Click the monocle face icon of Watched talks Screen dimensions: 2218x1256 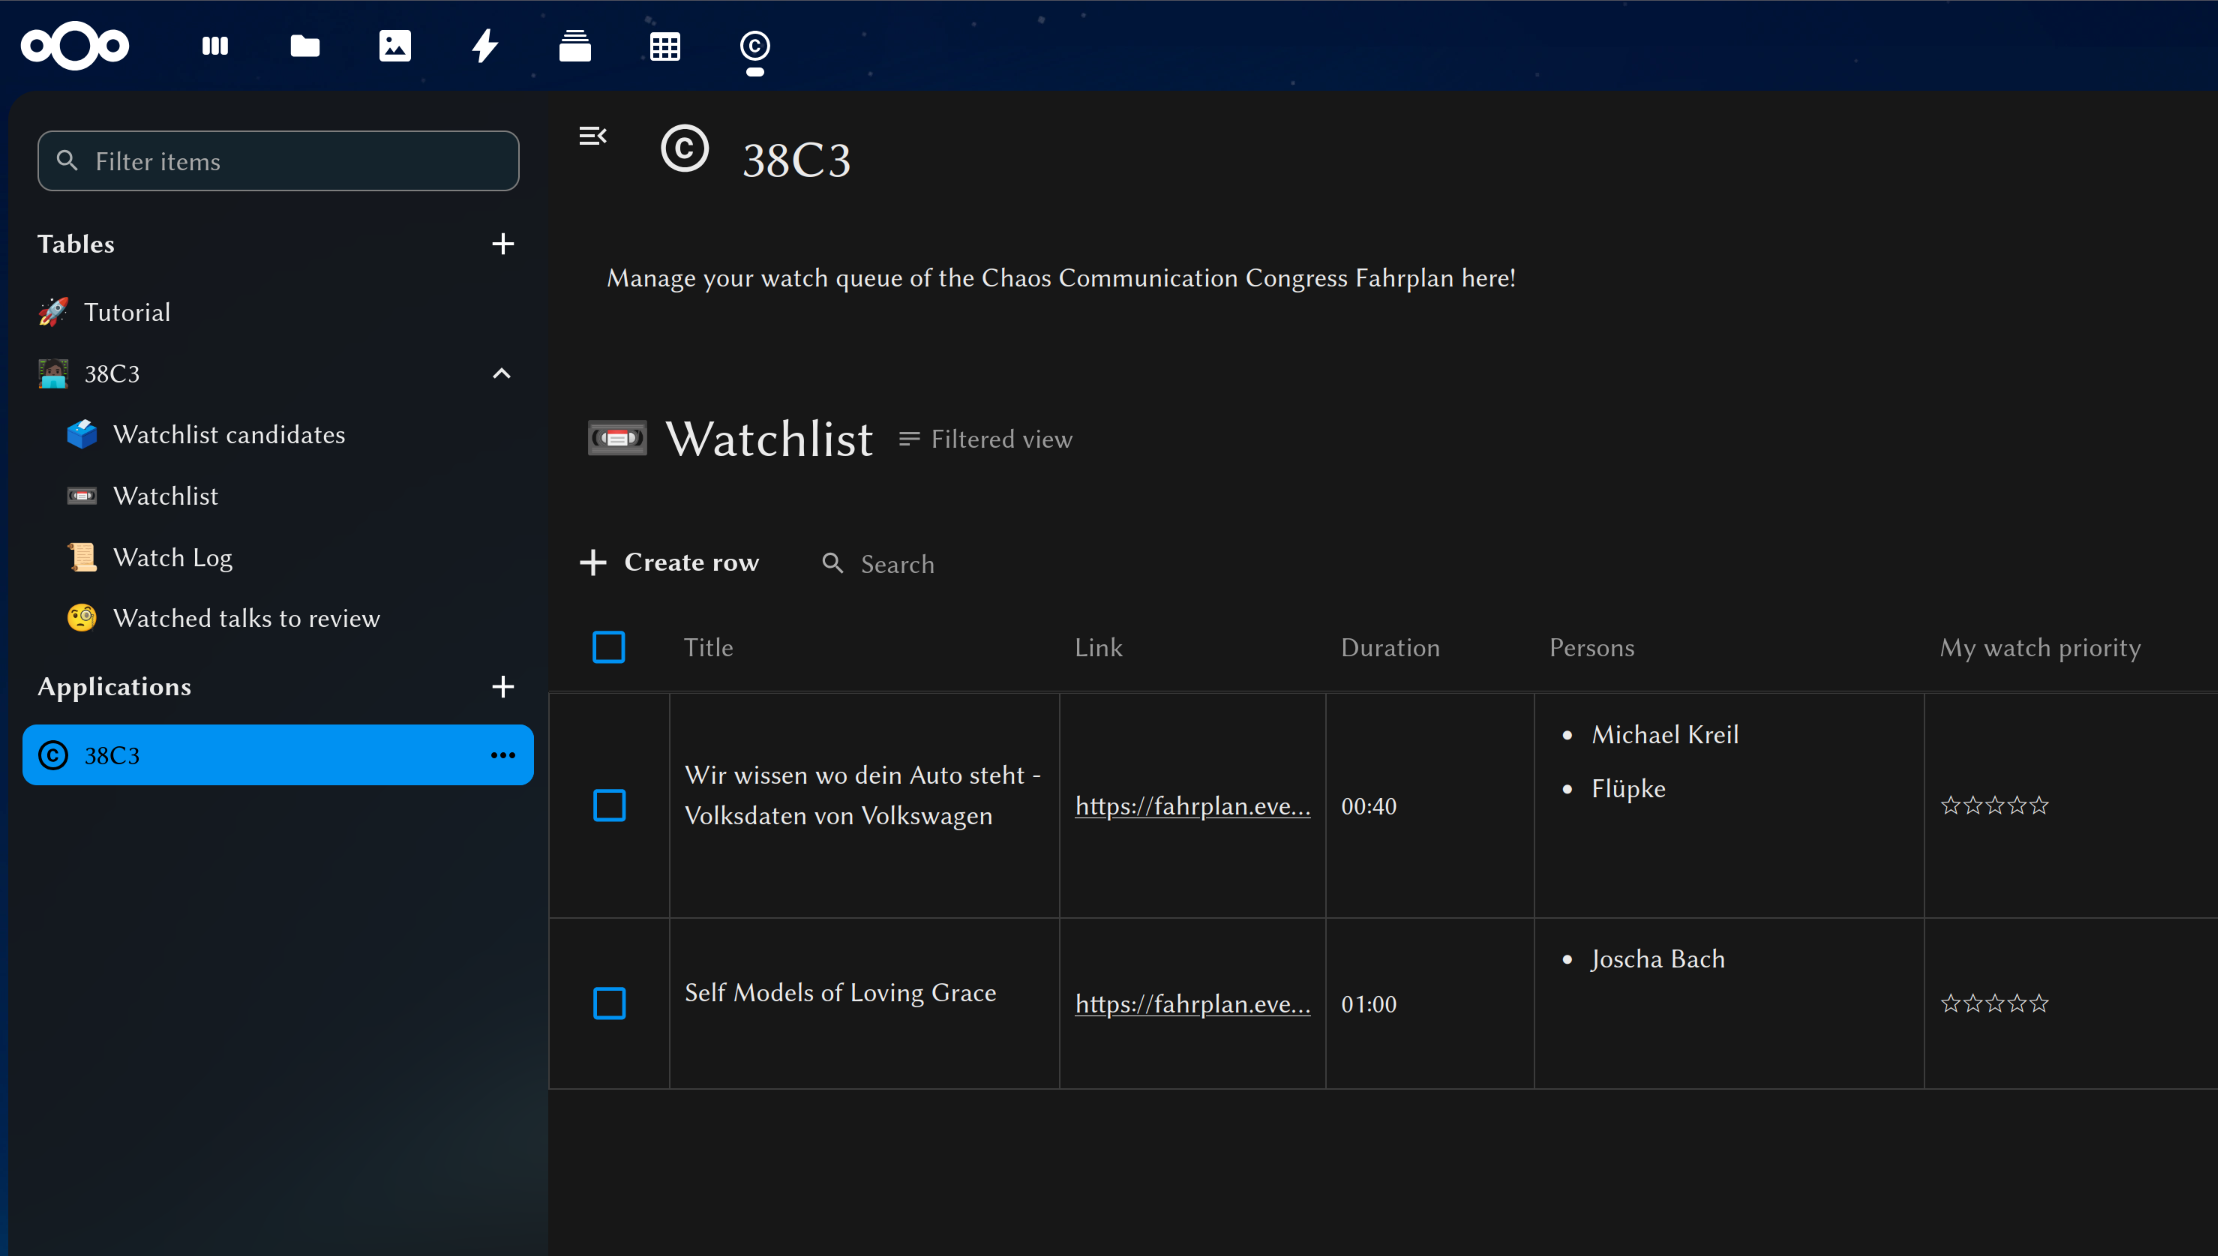[82, 618]
